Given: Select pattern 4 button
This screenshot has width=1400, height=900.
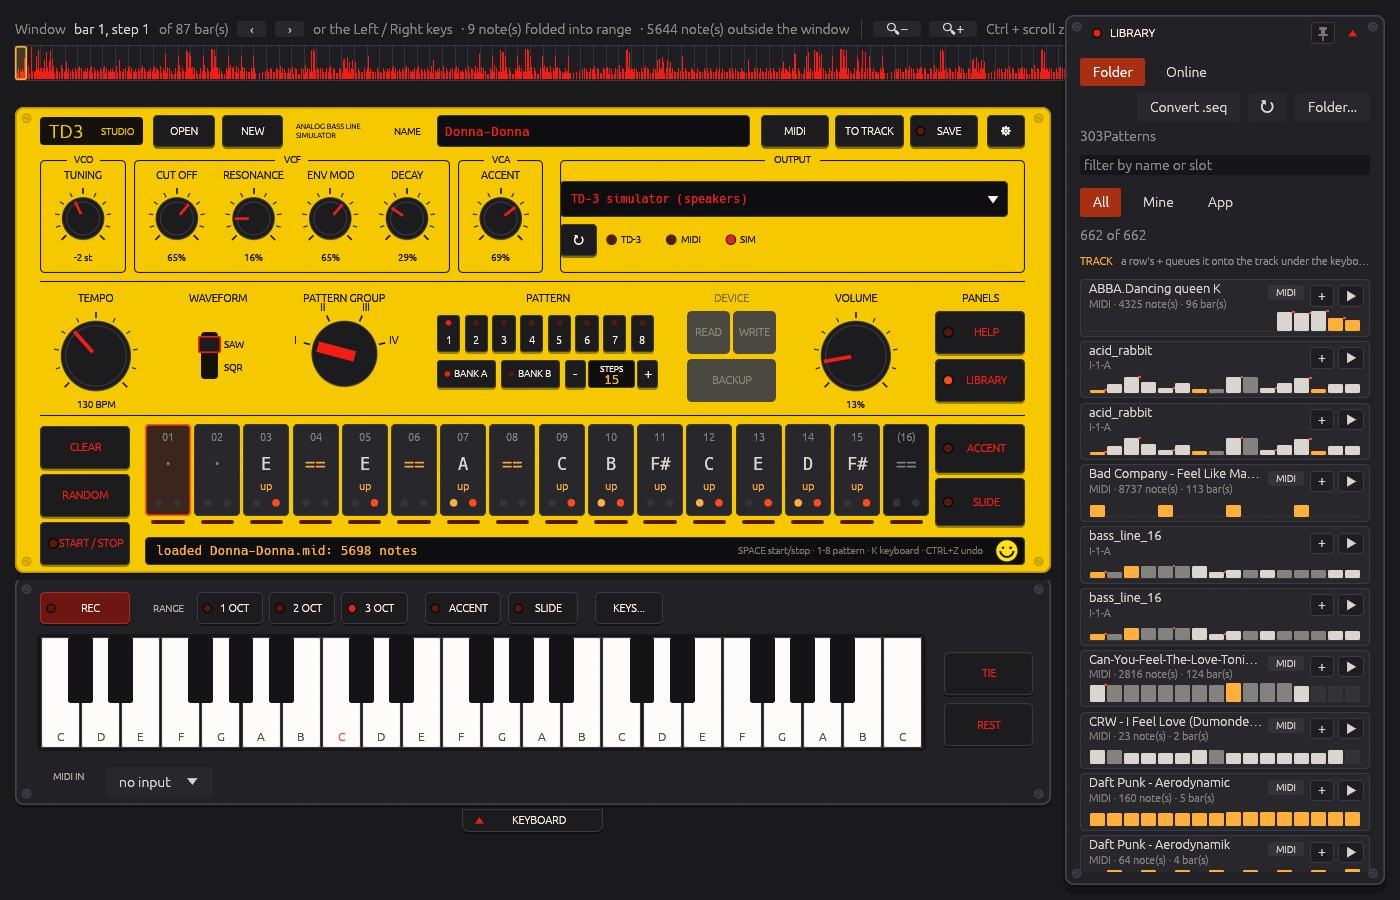Looking at the screenshot, I should click(531, 333).
